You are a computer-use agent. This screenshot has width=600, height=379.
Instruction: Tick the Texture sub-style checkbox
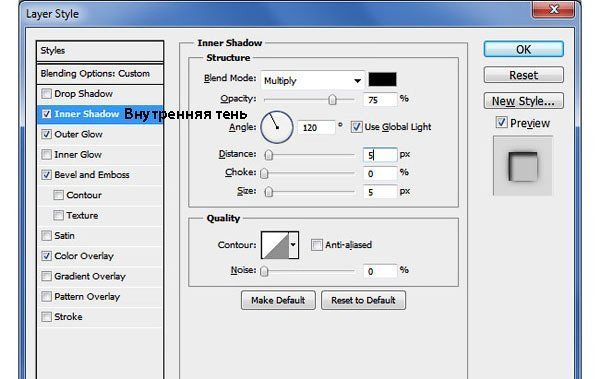pos(58,216)
